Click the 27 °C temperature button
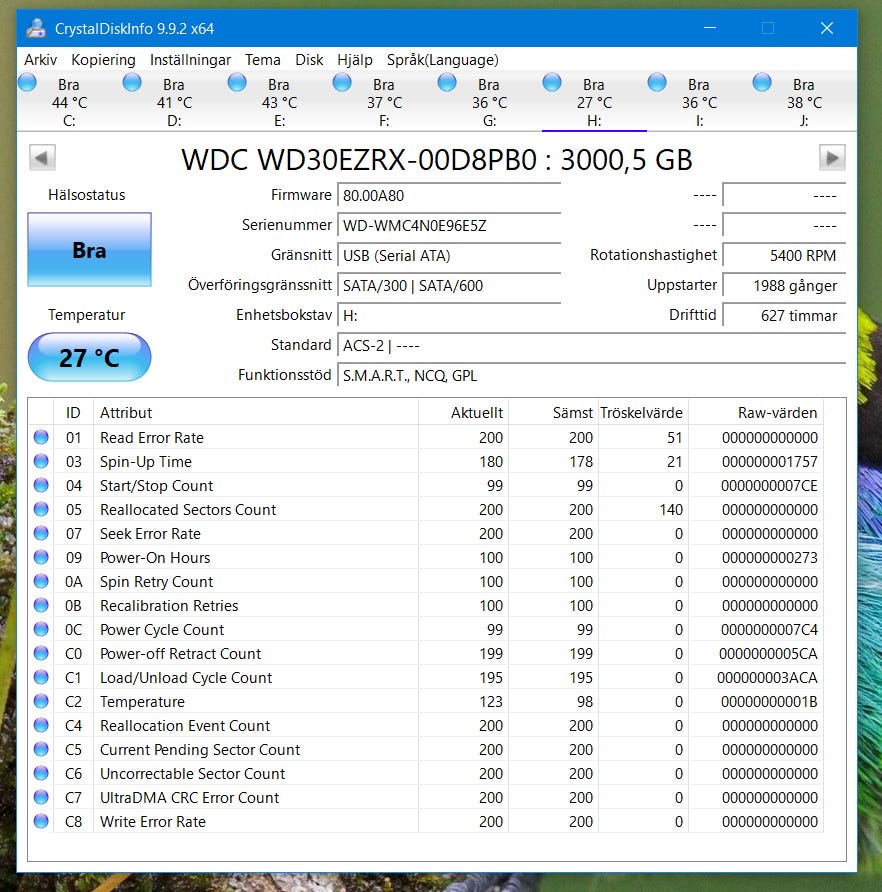Viewport: 882px width, 892px height. 89,357
